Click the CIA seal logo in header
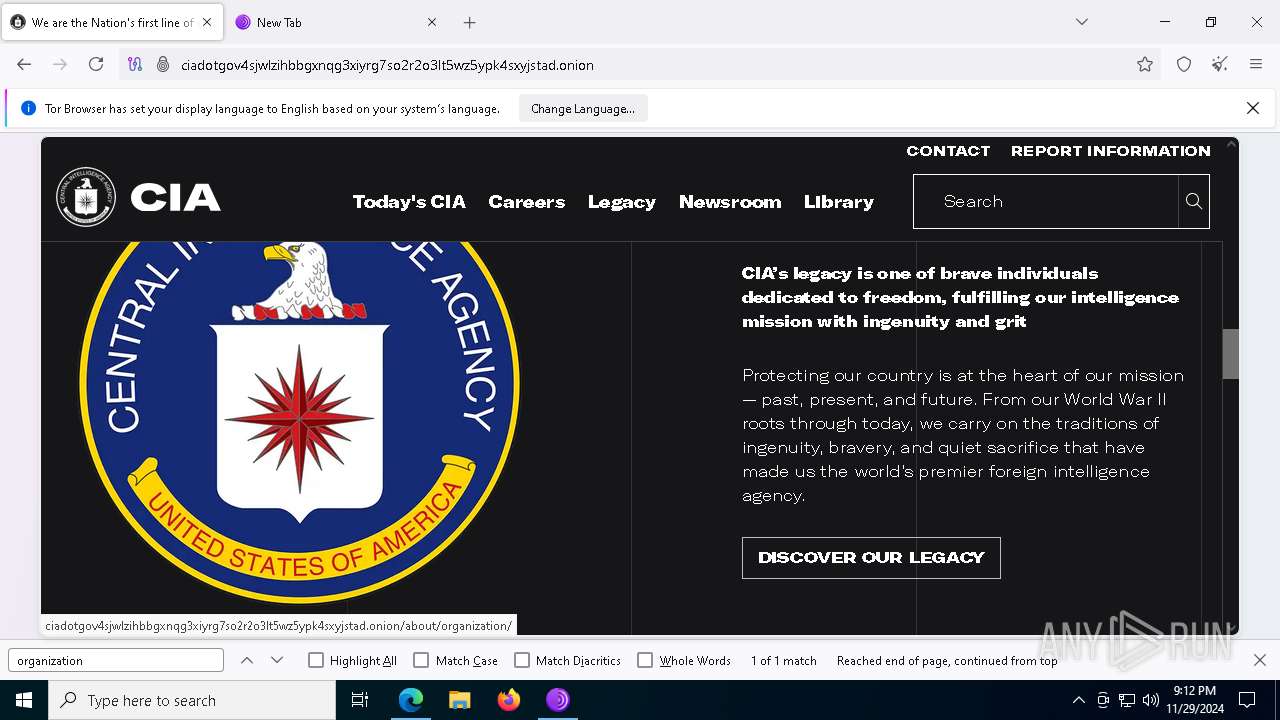The width and height of the screenshot is (1280, 720). pos(86,197)
